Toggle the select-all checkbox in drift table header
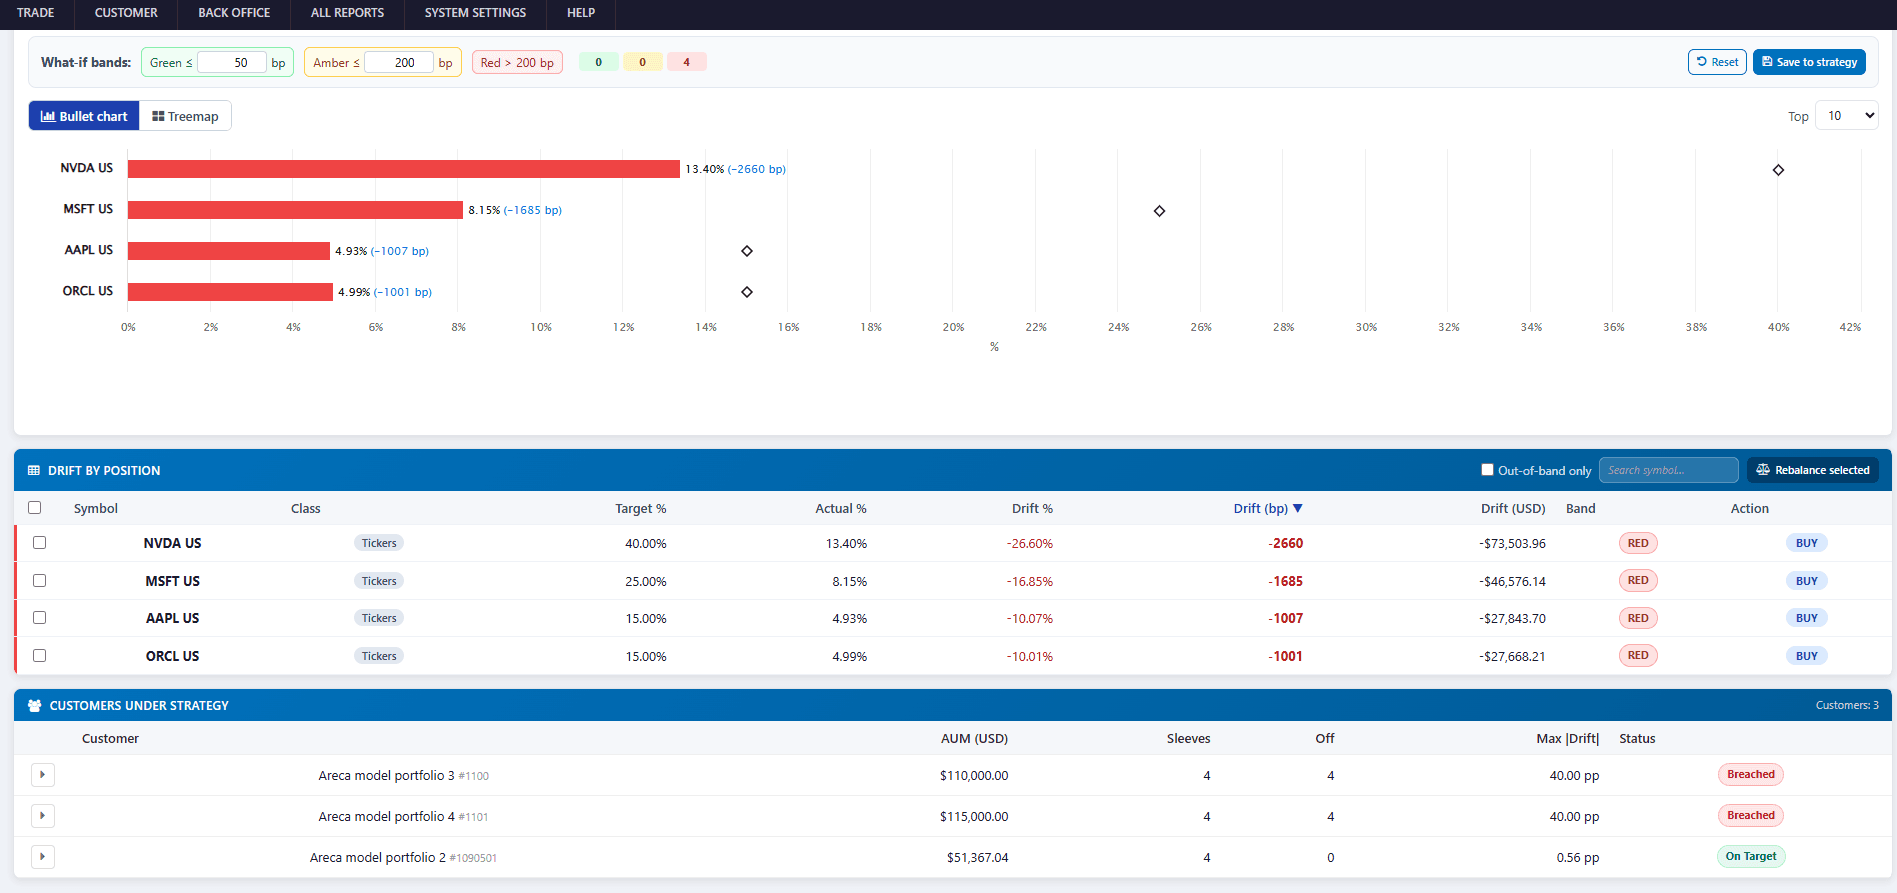1897x893 pixels. 35,508
